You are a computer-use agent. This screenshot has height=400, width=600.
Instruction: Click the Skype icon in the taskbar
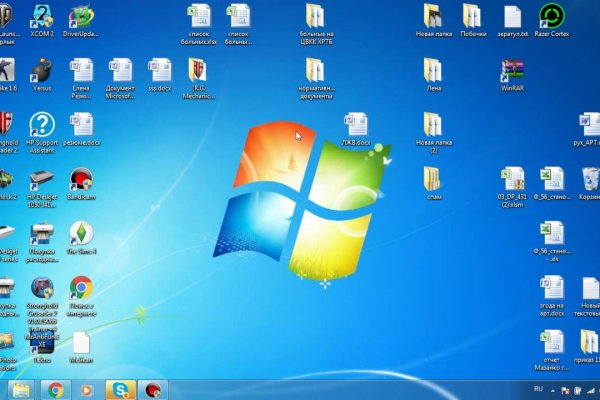[122, 389]
